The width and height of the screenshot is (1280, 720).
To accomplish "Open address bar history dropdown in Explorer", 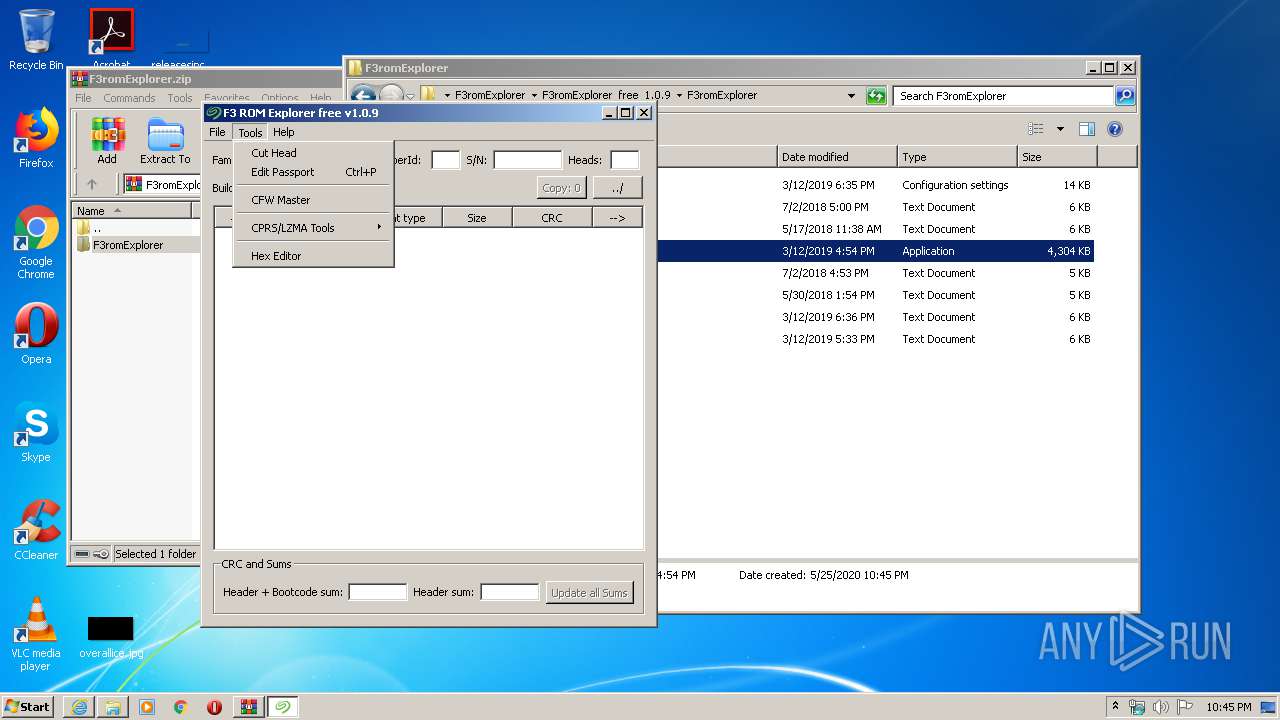I will (851, 96).
